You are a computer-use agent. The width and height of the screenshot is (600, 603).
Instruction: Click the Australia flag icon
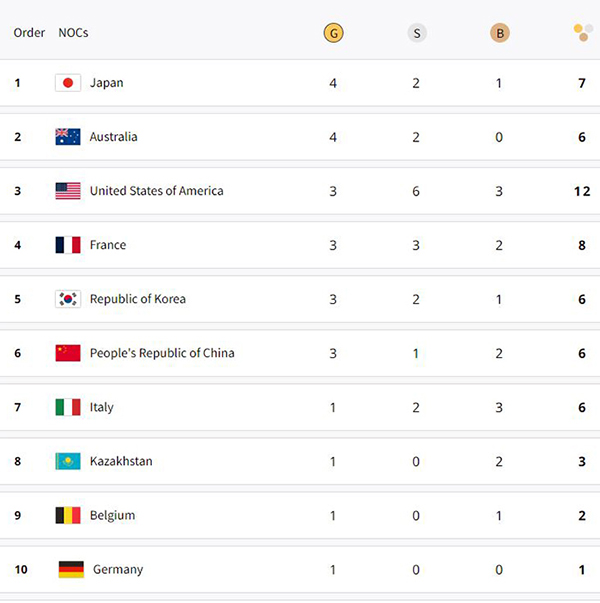[68, 137]
